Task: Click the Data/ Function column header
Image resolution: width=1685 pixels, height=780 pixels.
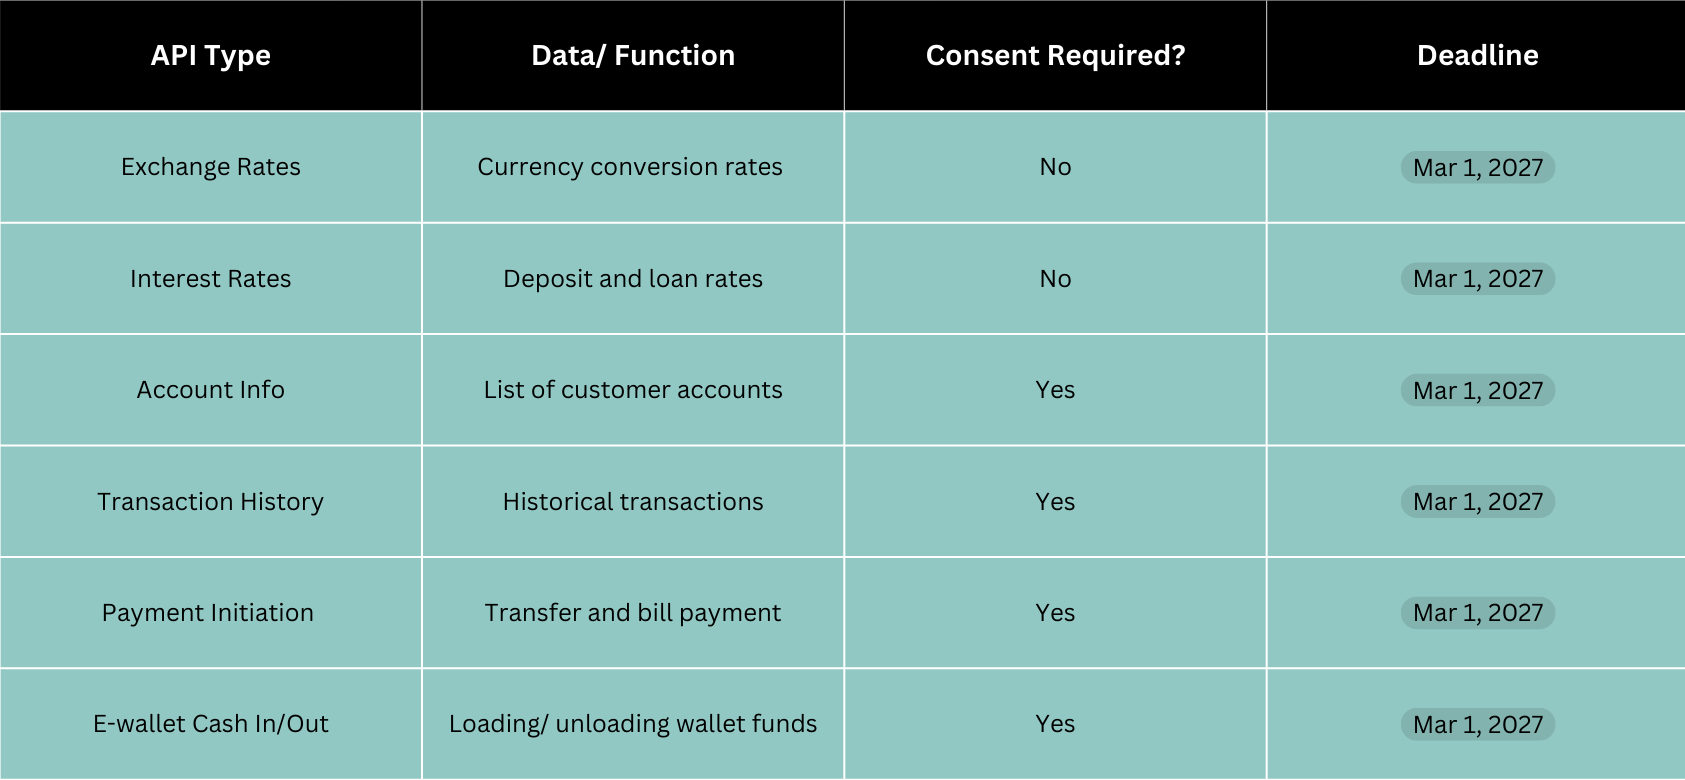Action: pos(633,56)
